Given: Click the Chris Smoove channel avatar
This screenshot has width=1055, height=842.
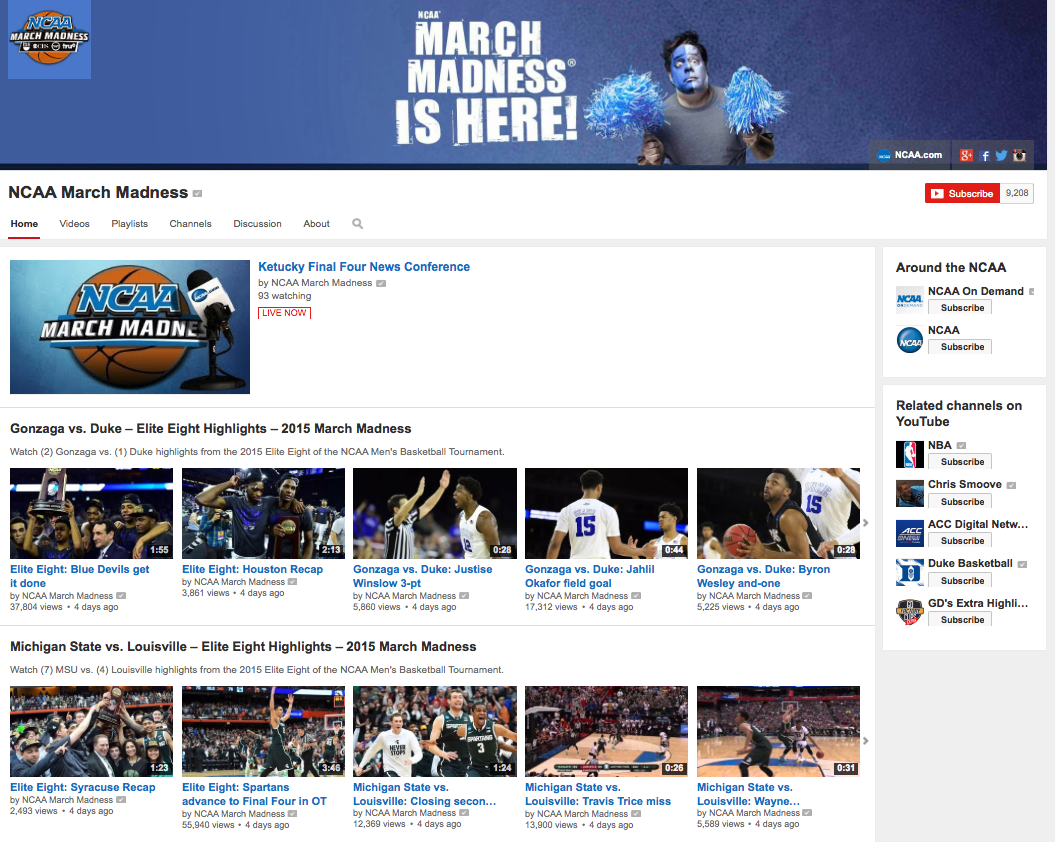Looking at the screenshot, I should (x=910, y=493).
